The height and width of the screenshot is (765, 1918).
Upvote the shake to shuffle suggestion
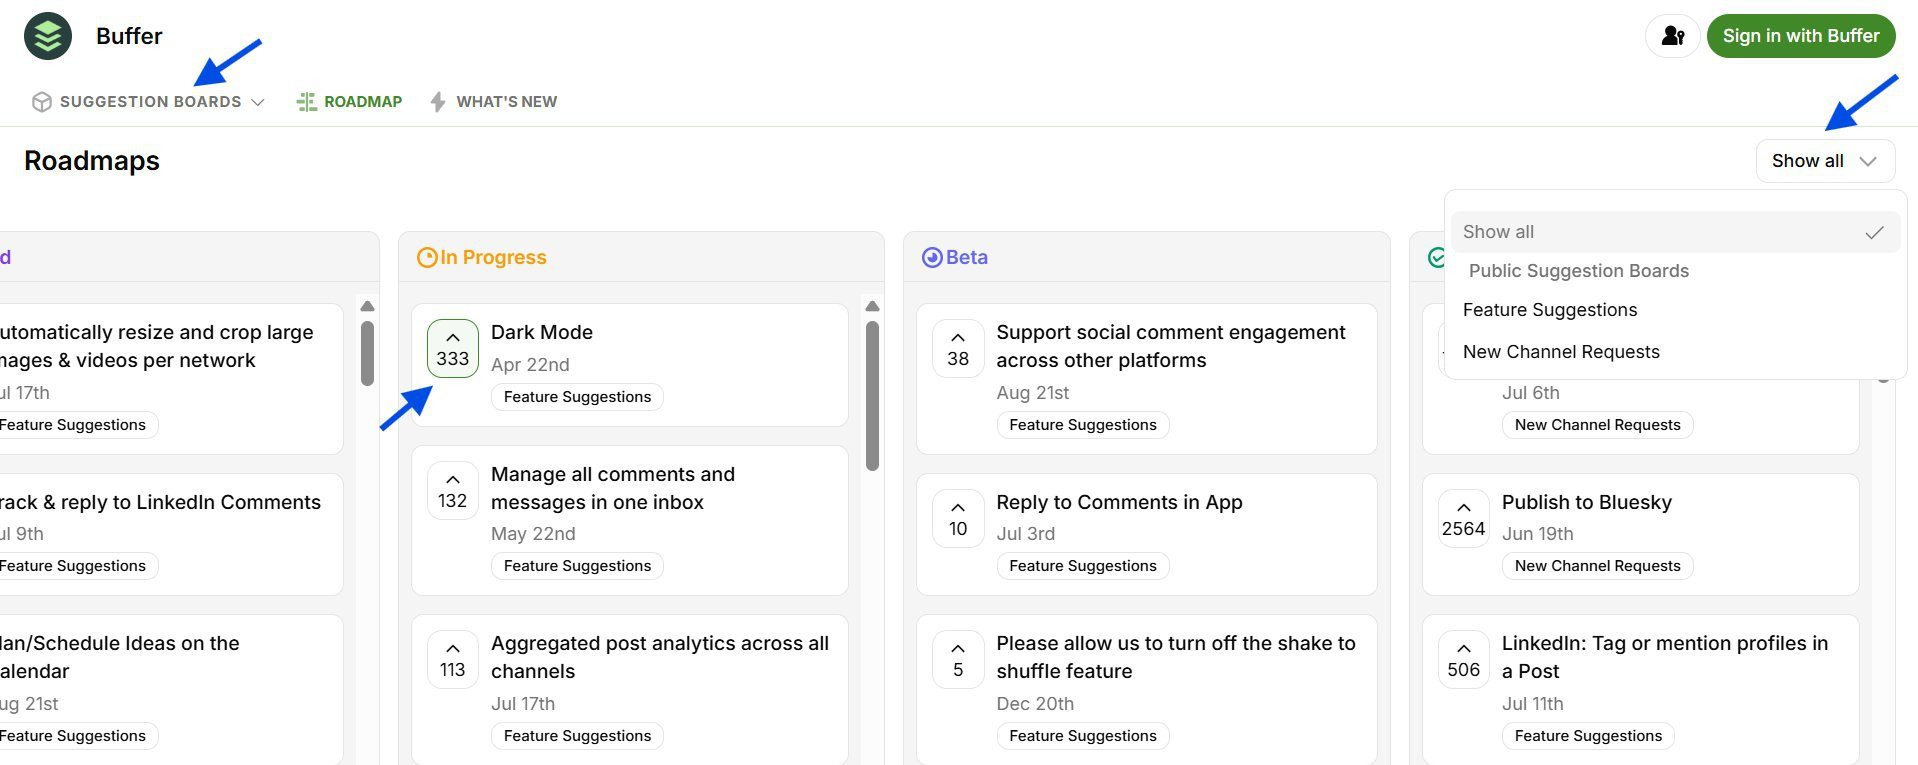coord(957,659)
